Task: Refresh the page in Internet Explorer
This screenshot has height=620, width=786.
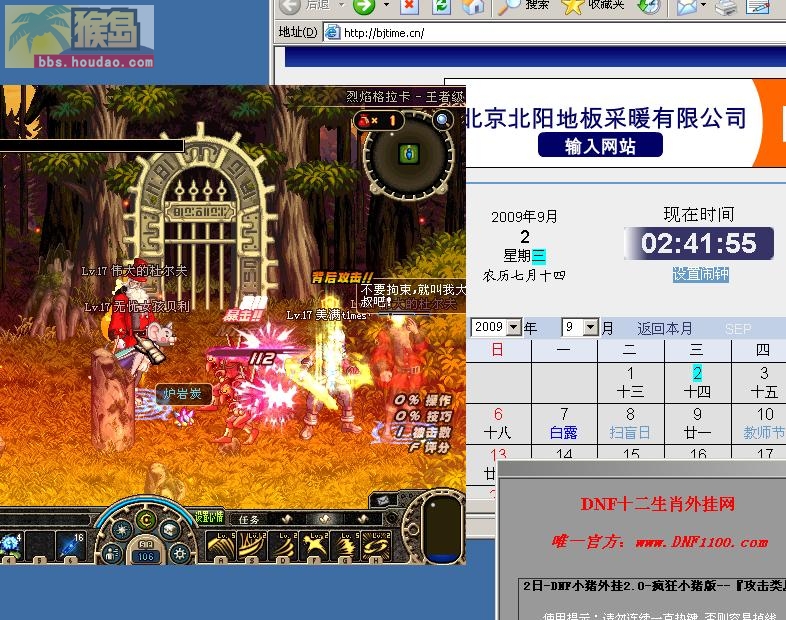Action: (x=441, y=6)
